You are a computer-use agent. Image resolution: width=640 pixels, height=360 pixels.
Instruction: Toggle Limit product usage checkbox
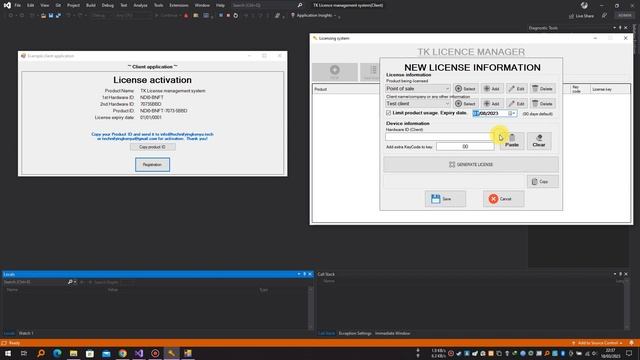point(389,113)
